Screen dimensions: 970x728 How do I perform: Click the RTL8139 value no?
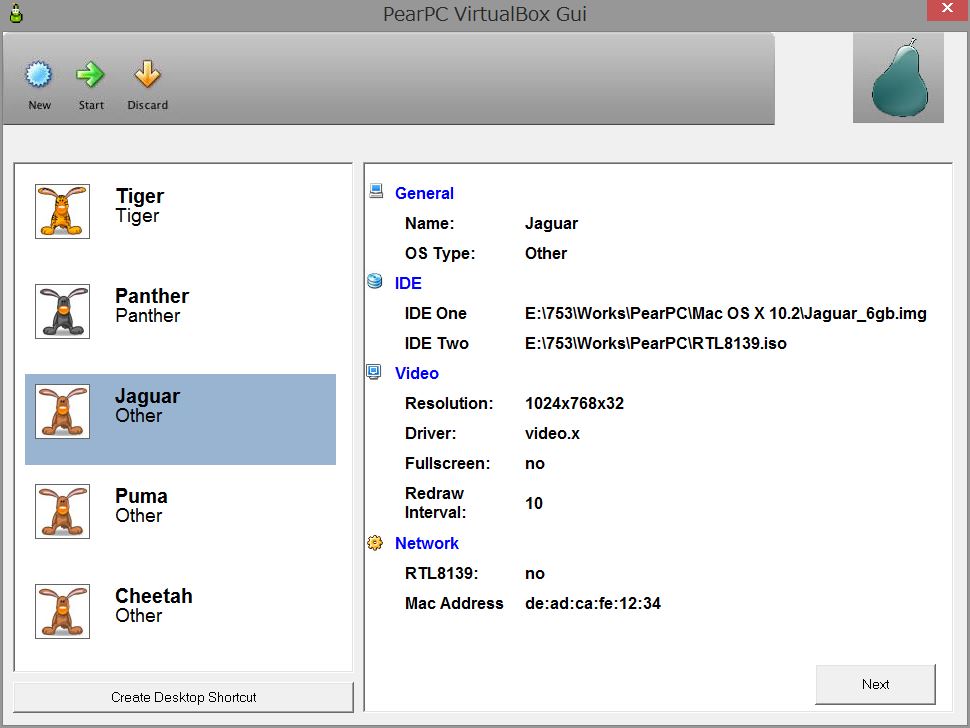coord(534,574)
